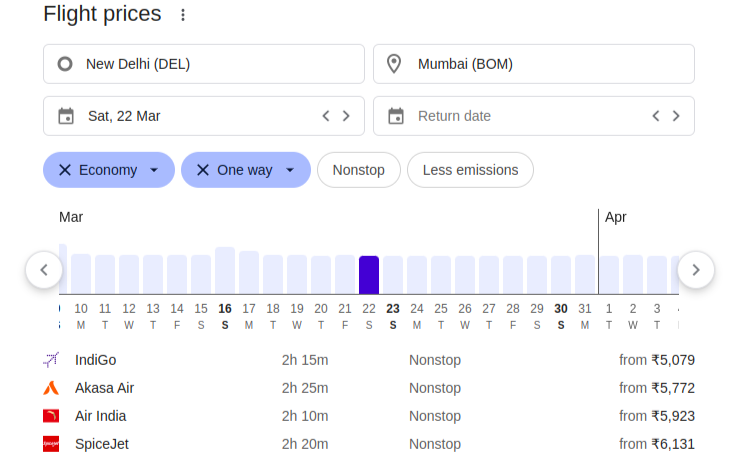Click IndiGo price from ₹5,079
The width and height of the screenshot is (747, 466).
pyautogui.click(x=657, y=360)
